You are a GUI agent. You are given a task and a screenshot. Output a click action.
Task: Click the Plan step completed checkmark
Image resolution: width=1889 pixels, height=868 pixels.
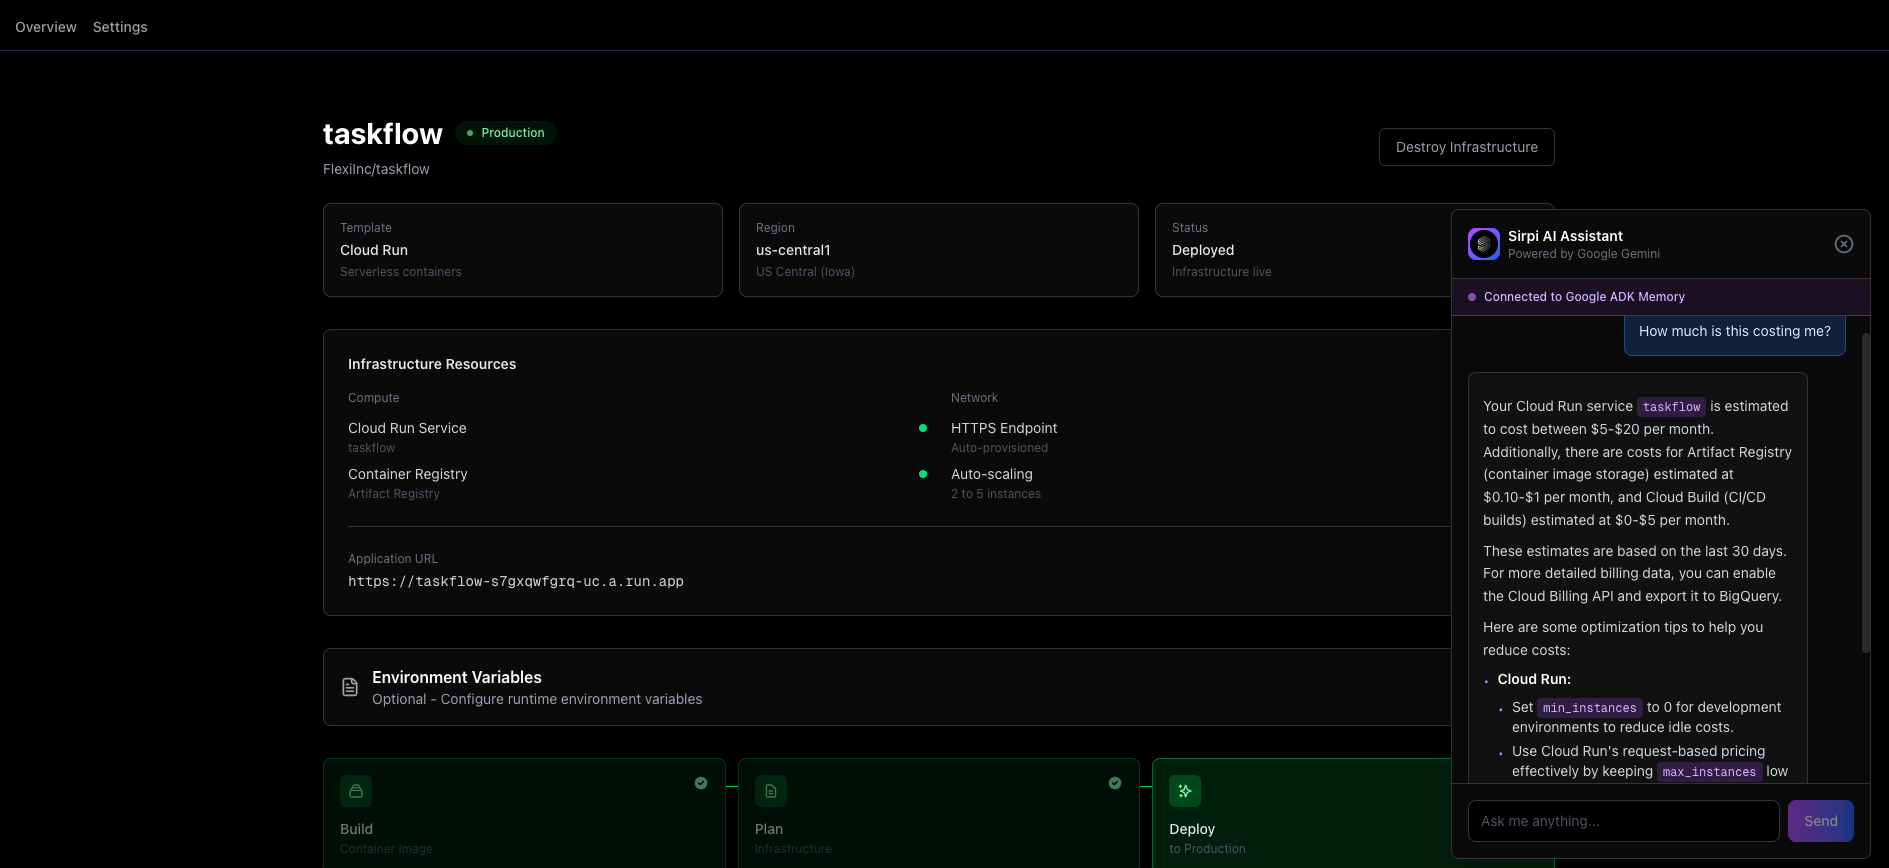[1115, 783]
